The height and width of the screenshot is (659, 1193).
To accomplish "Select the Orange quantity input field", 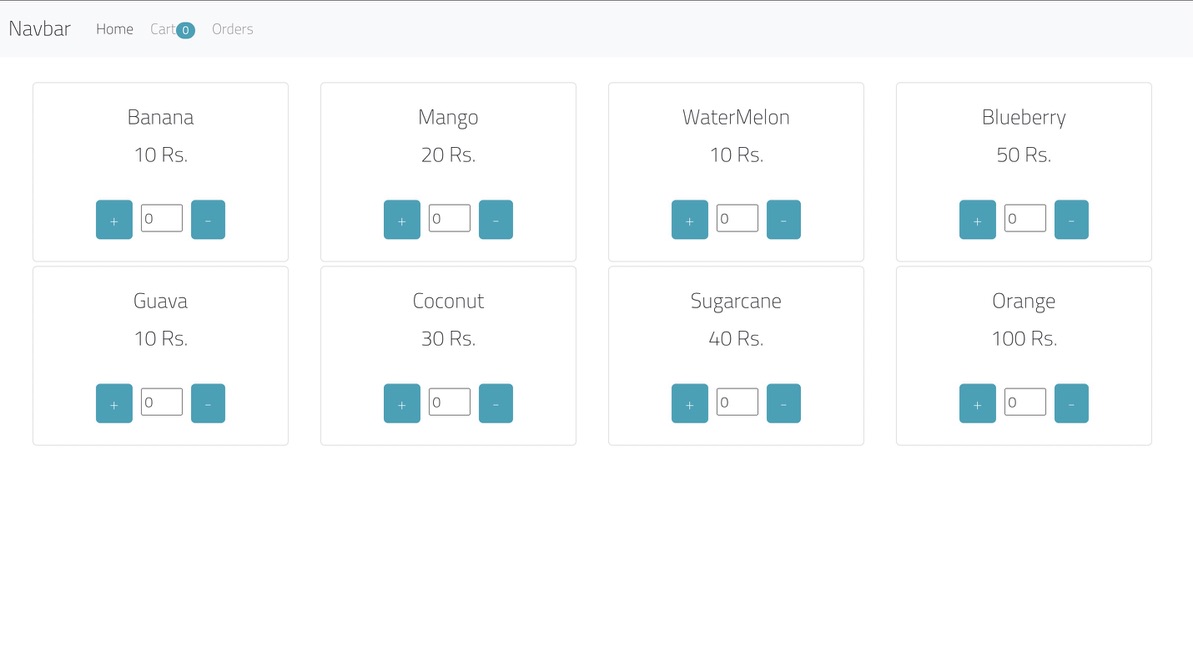I will point(1024,402).
